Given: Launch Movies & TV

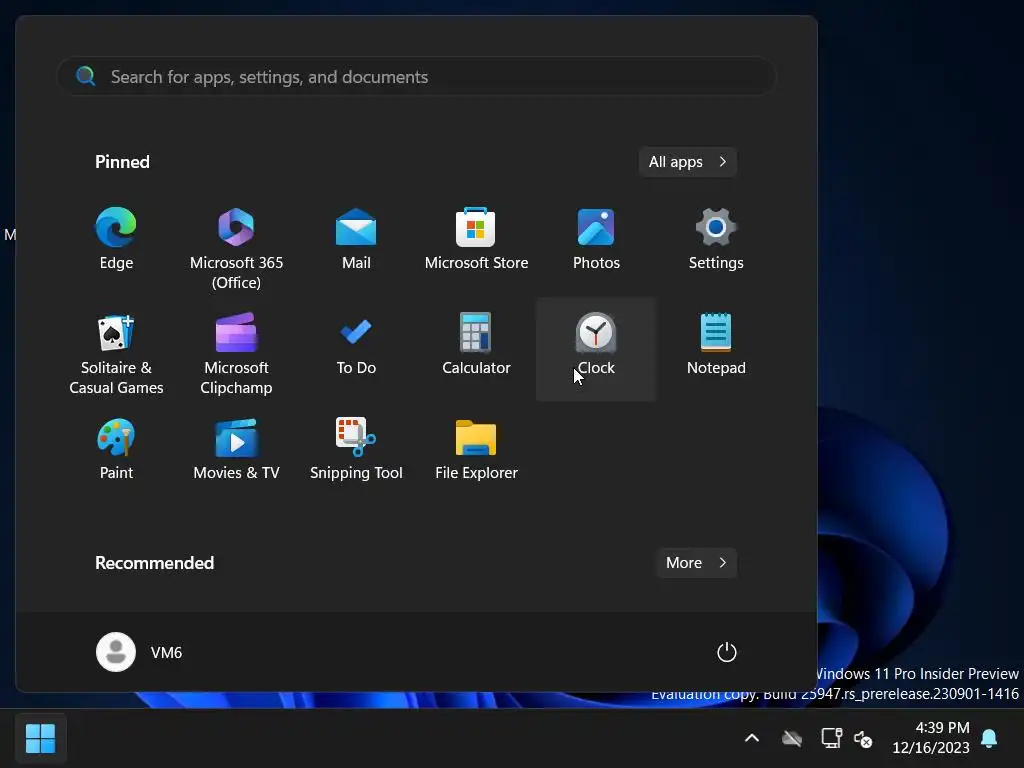Looking at the screenshot, I should [x=236, y=451].
